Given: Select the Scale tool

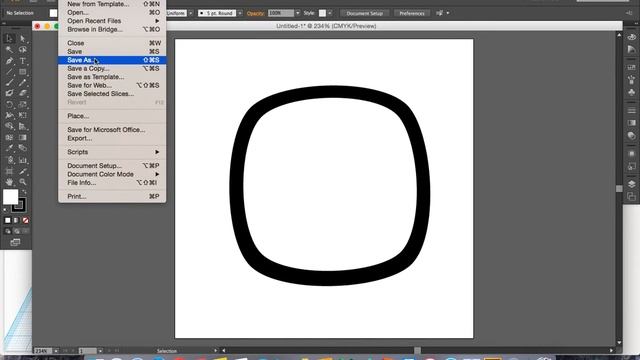Looking at the screenshot, I should click(x=23, y=104).
